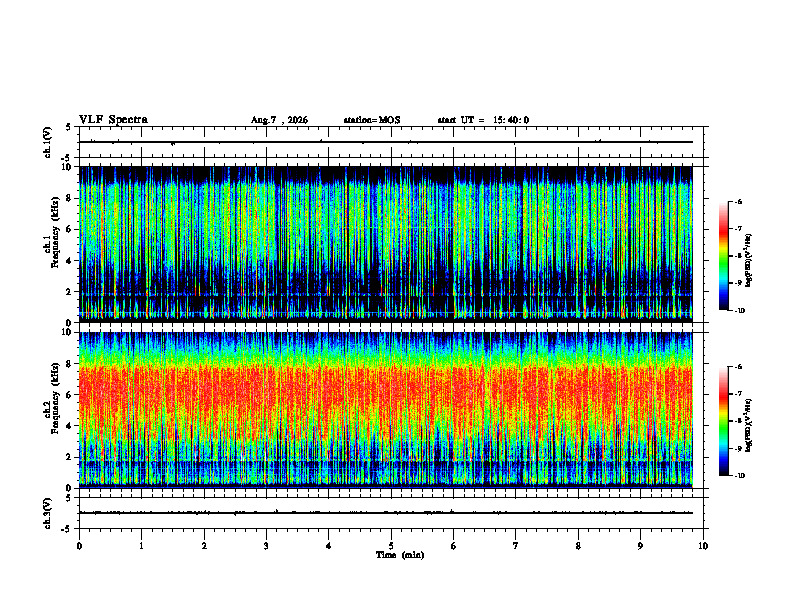Select the date text 'Aug.7 , 2026'

(279, 120)
